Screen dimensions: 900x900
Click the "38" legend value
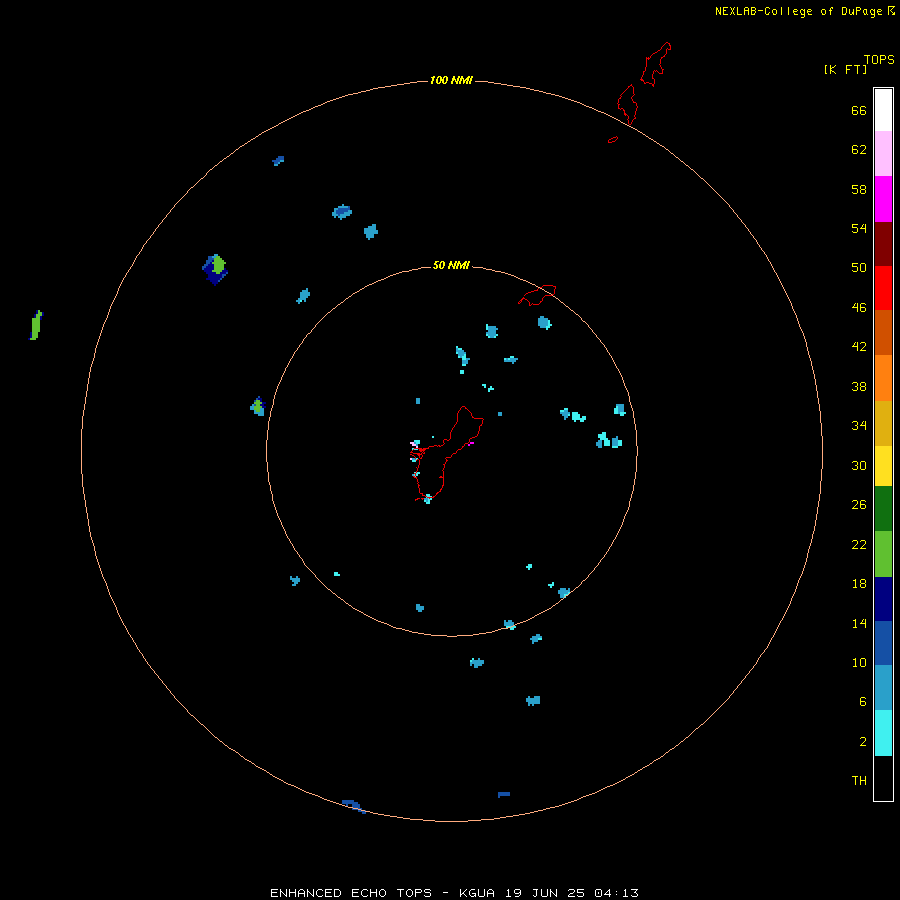click(859, 386)
